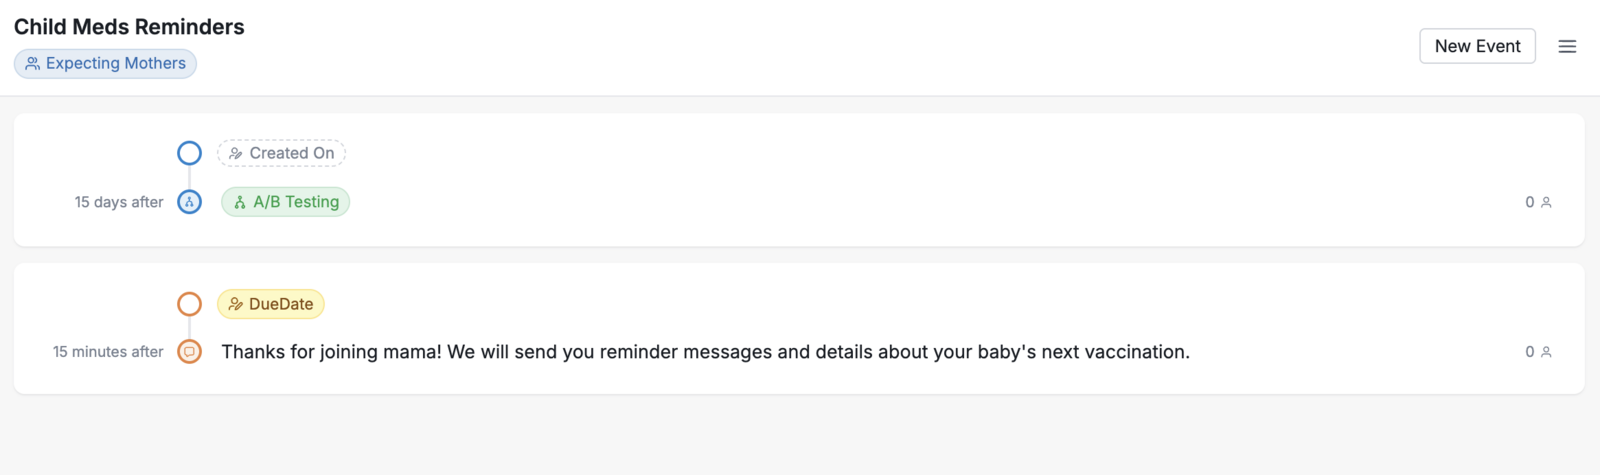The image size is (1600, 475).
Task: Click the '15 minutes after' delay label
Action: click(x=108, y=352)
